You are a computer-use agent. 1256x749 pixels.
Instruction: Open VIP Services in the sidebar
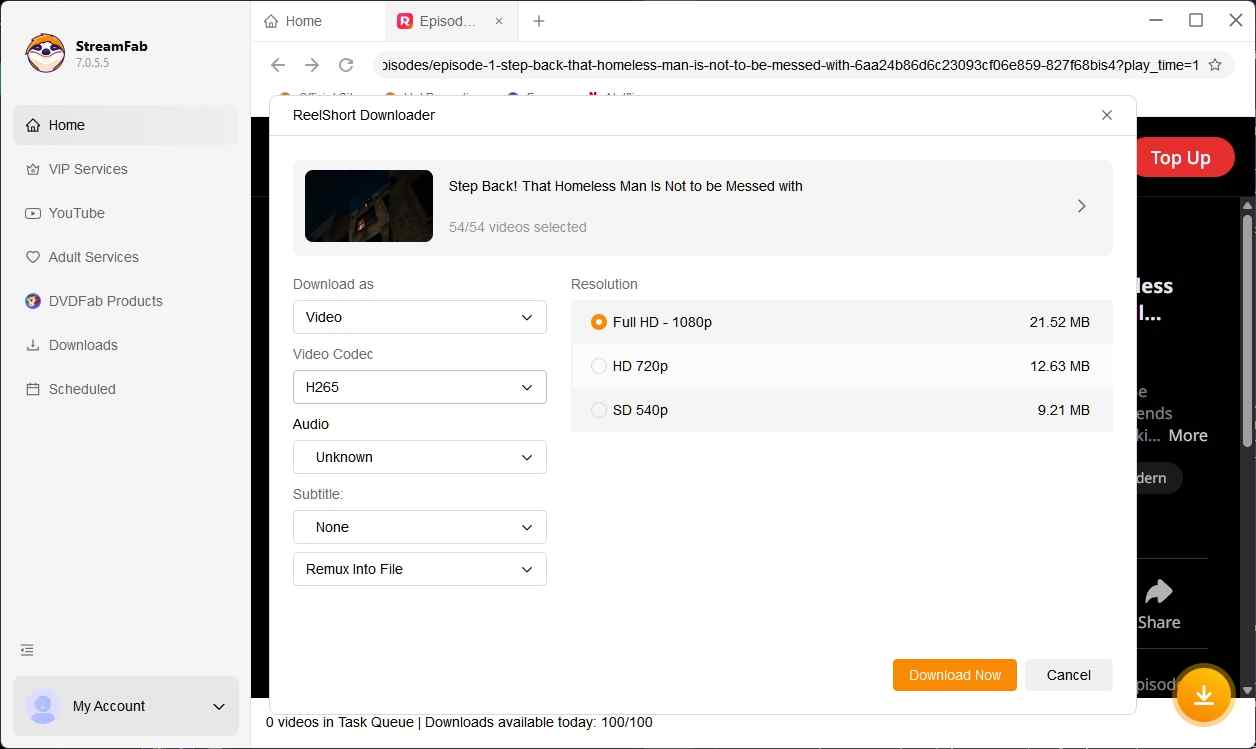(x=126, y=169)
